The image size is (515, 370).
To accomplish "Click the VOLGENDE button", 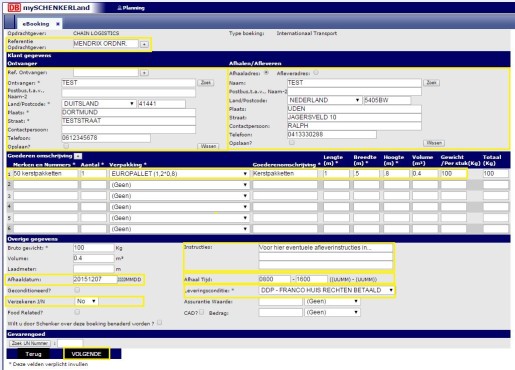I will click(x=86, y=354).
